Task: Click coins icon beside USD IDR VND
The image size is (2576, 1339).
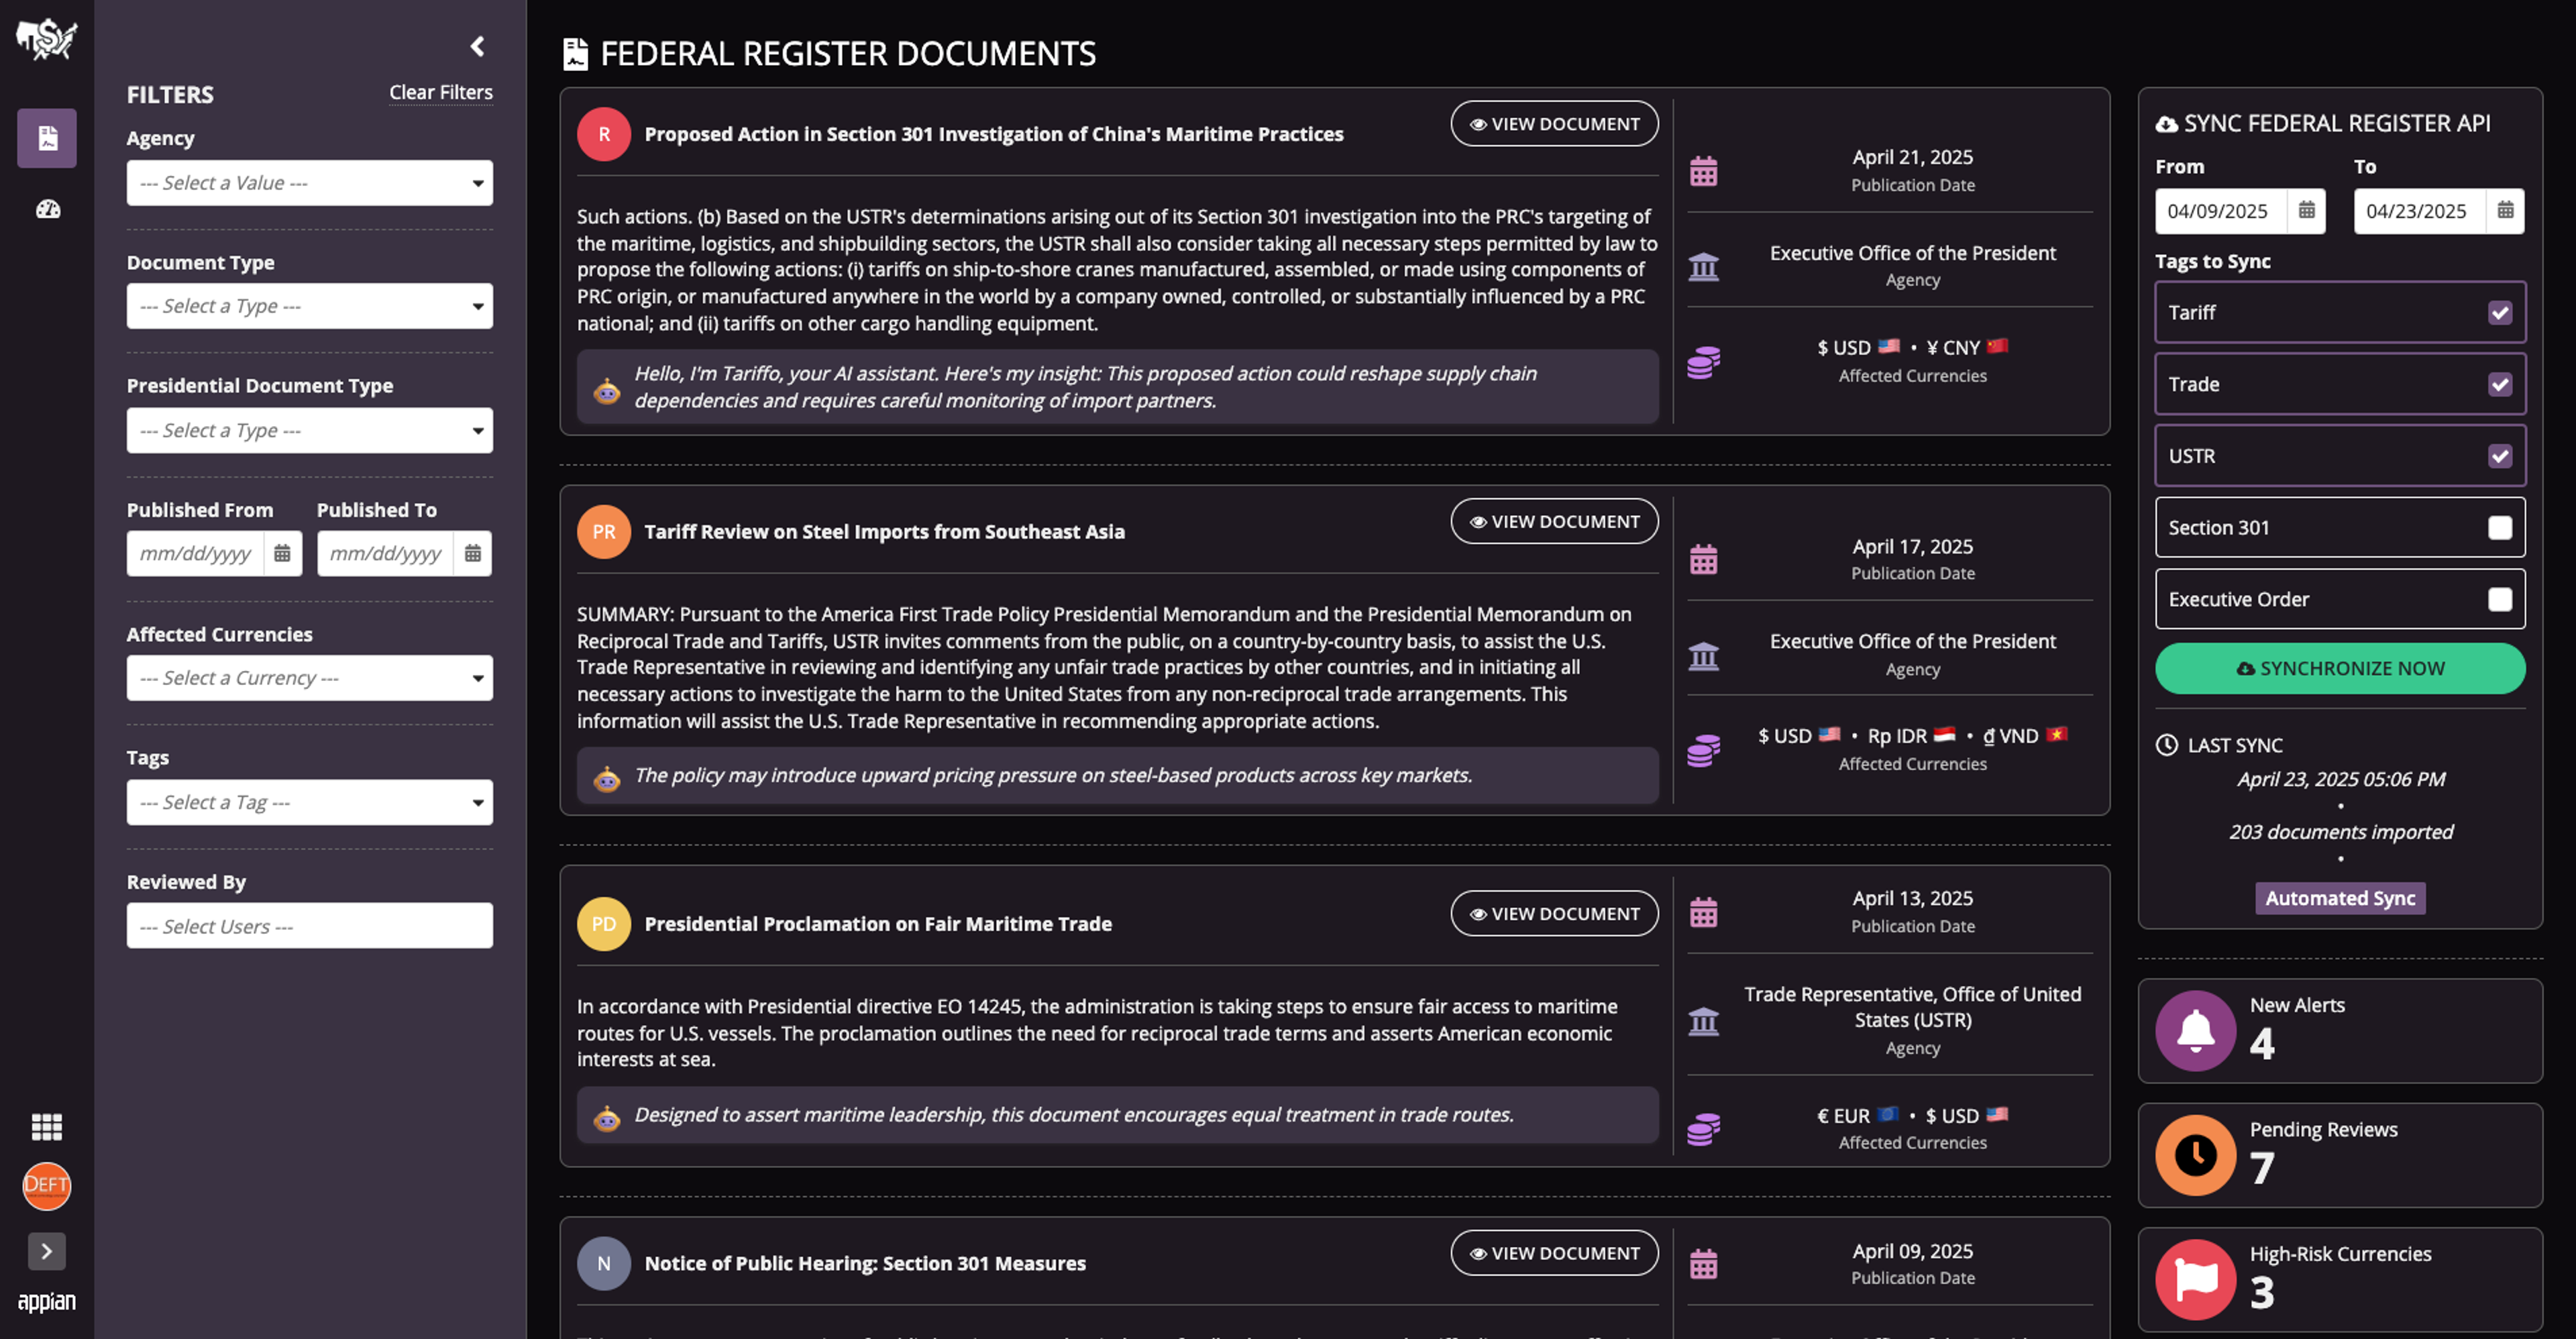Action: 1704,750
